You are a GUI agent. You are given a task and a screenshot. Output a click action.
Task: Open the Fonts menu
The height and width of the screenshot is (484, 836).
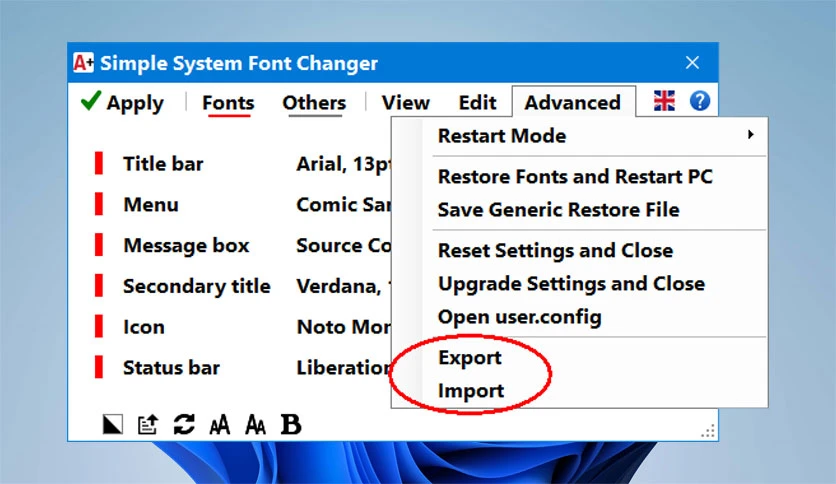(x=228, y=102)
